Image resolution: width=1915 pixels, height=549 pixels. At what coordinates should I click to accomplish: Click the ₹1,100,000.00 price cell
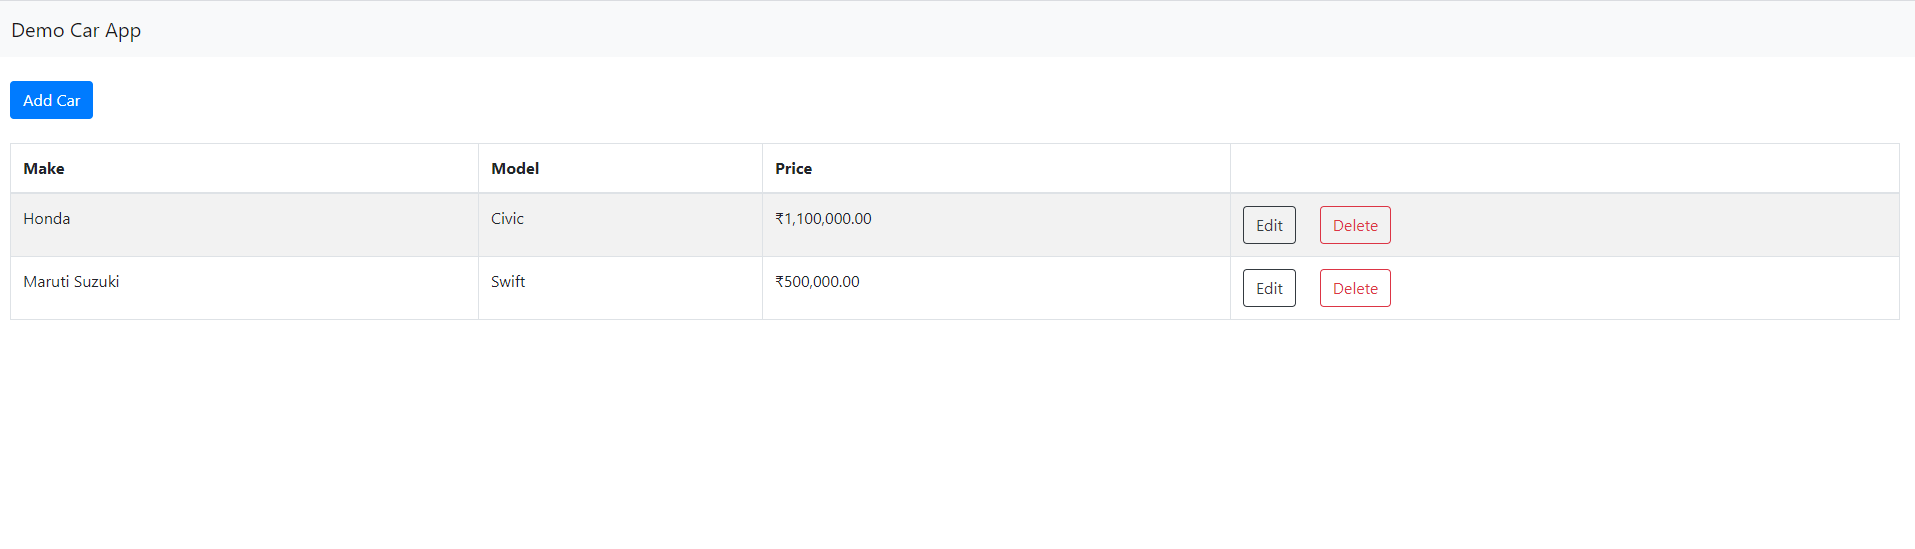tap(823, 218)
